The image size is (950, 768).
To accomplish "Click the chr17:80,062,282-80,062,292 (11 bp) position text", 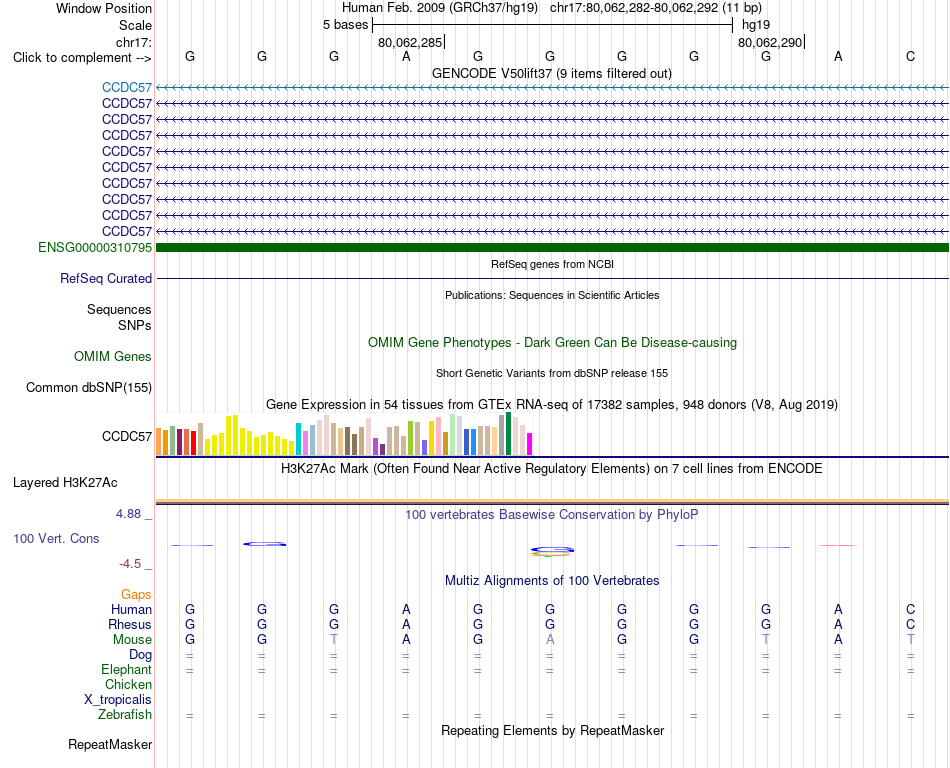I will [656, 8].
